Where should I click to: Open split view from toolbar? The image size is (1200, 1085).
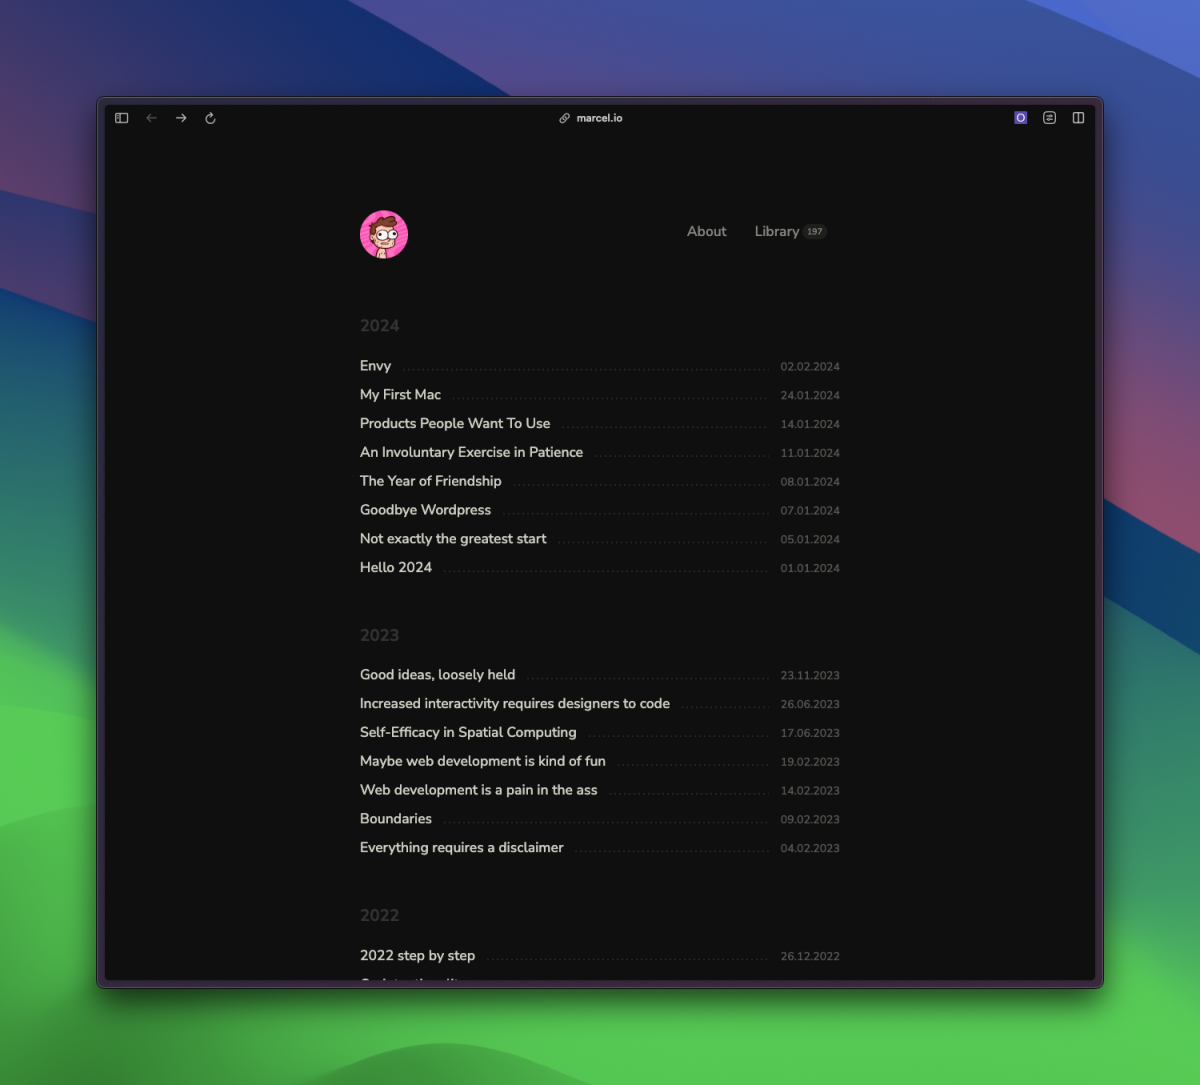(1078, 118)
